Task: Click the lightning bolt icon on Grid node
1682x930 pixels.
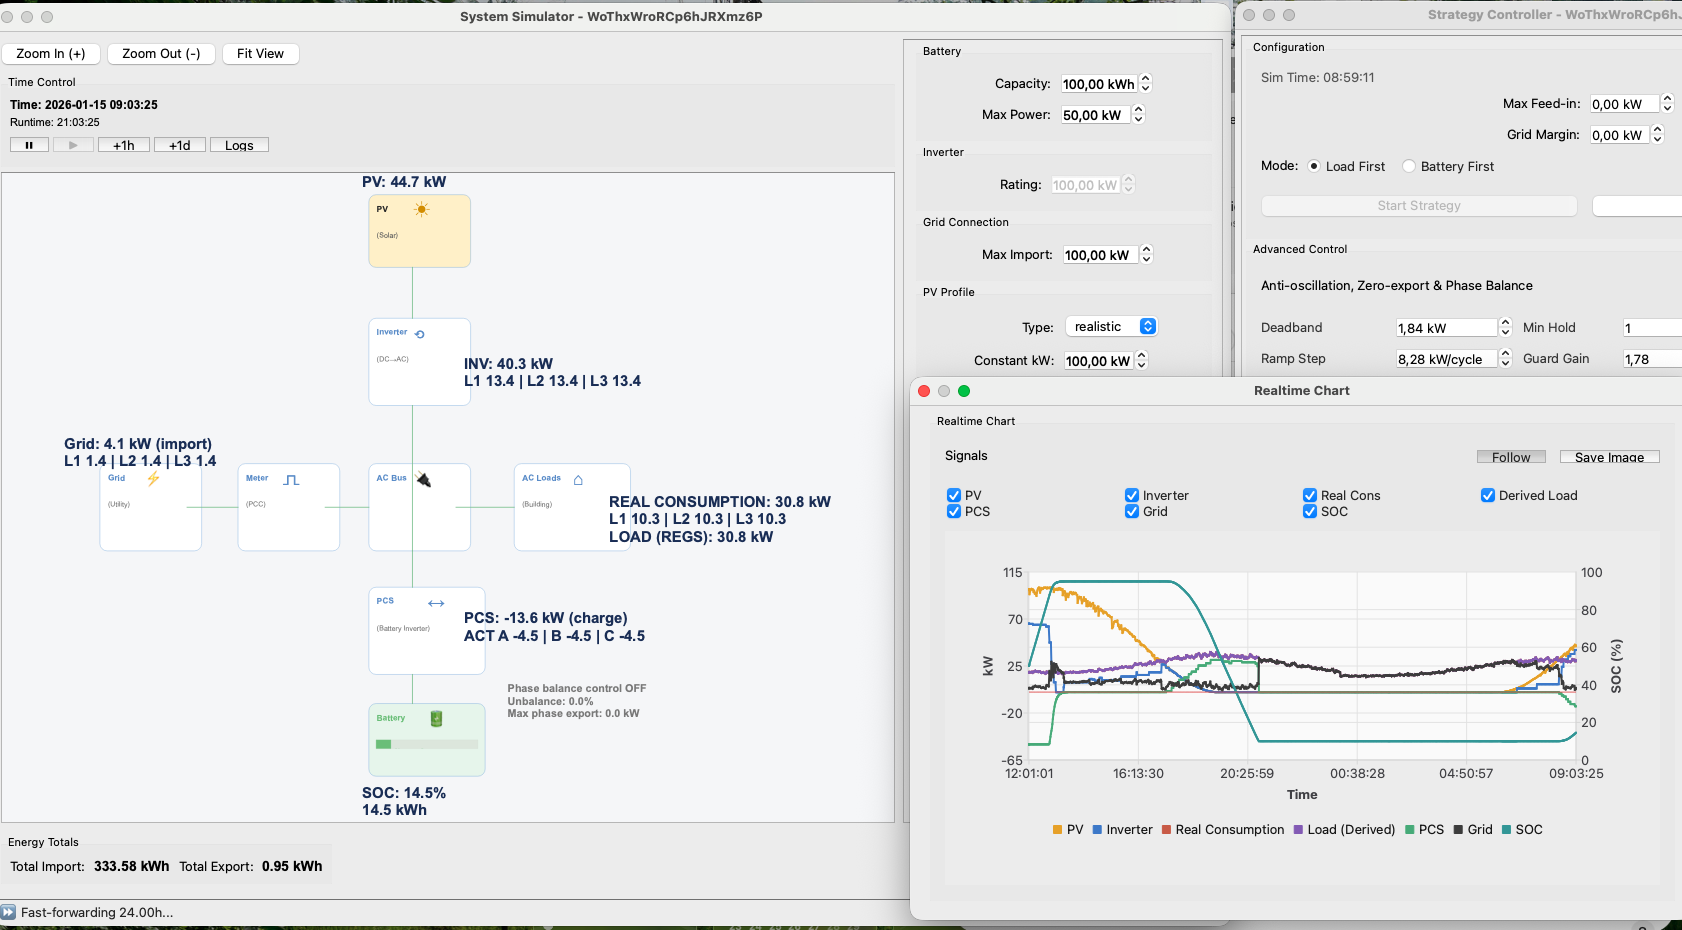Action: click(153, 479)
